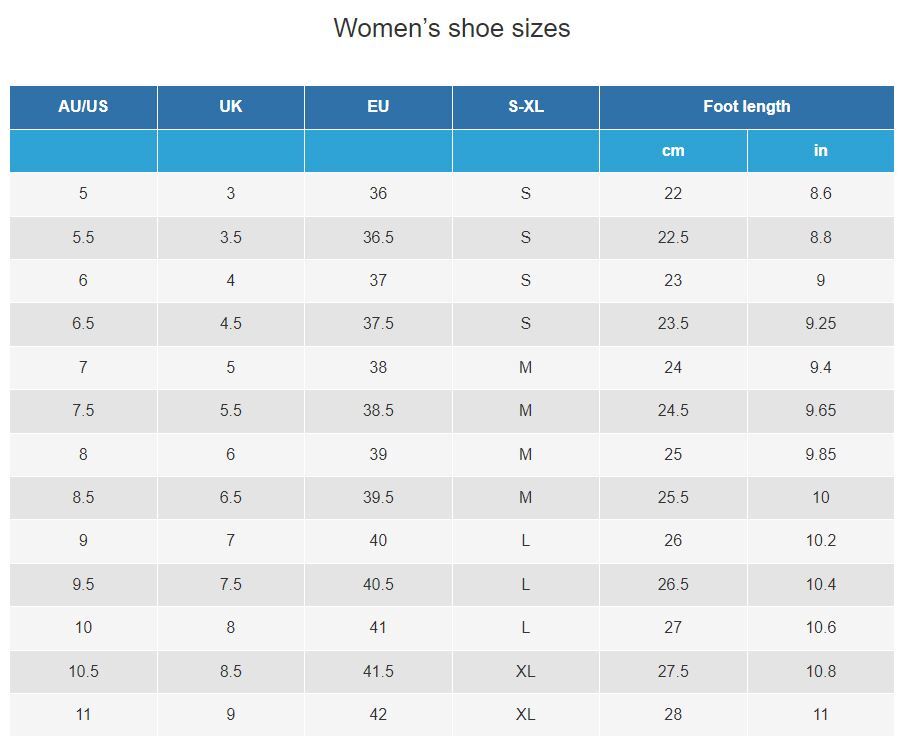The height and width of the screenshot is (746, 907).
Task: Click the 26.5 cm foot length cell
Action: [x=673, y=585]
